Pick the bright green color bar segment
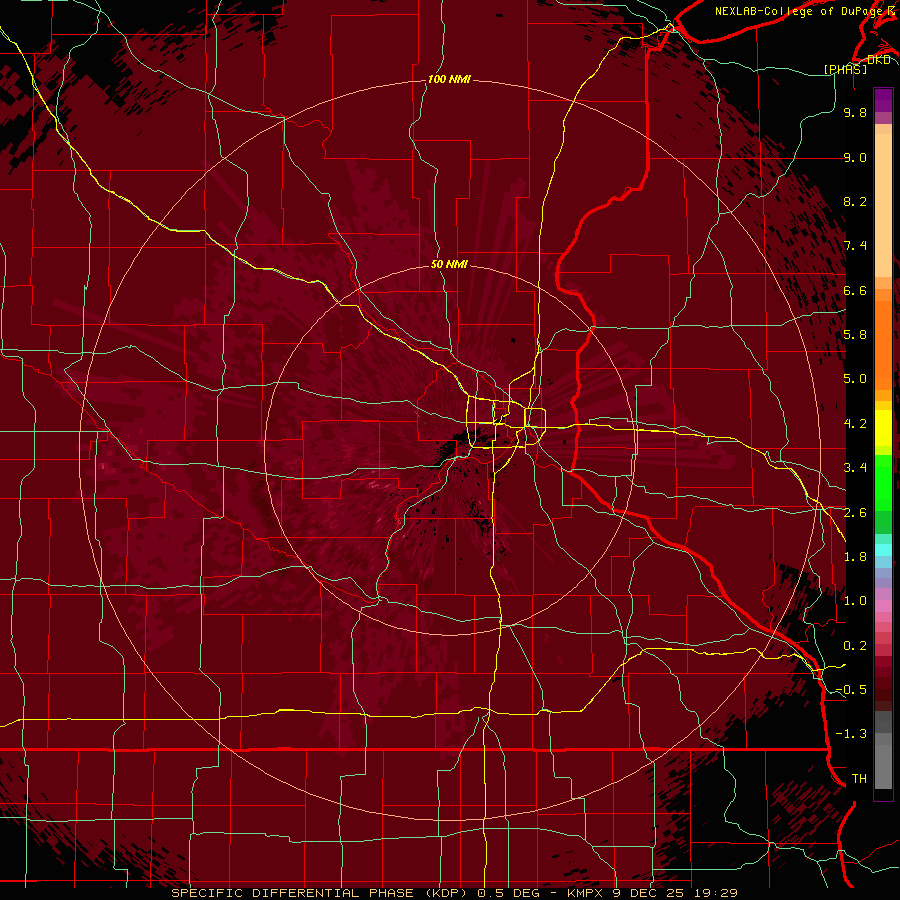This screenshot has height=900, width=900. point(883,482)
